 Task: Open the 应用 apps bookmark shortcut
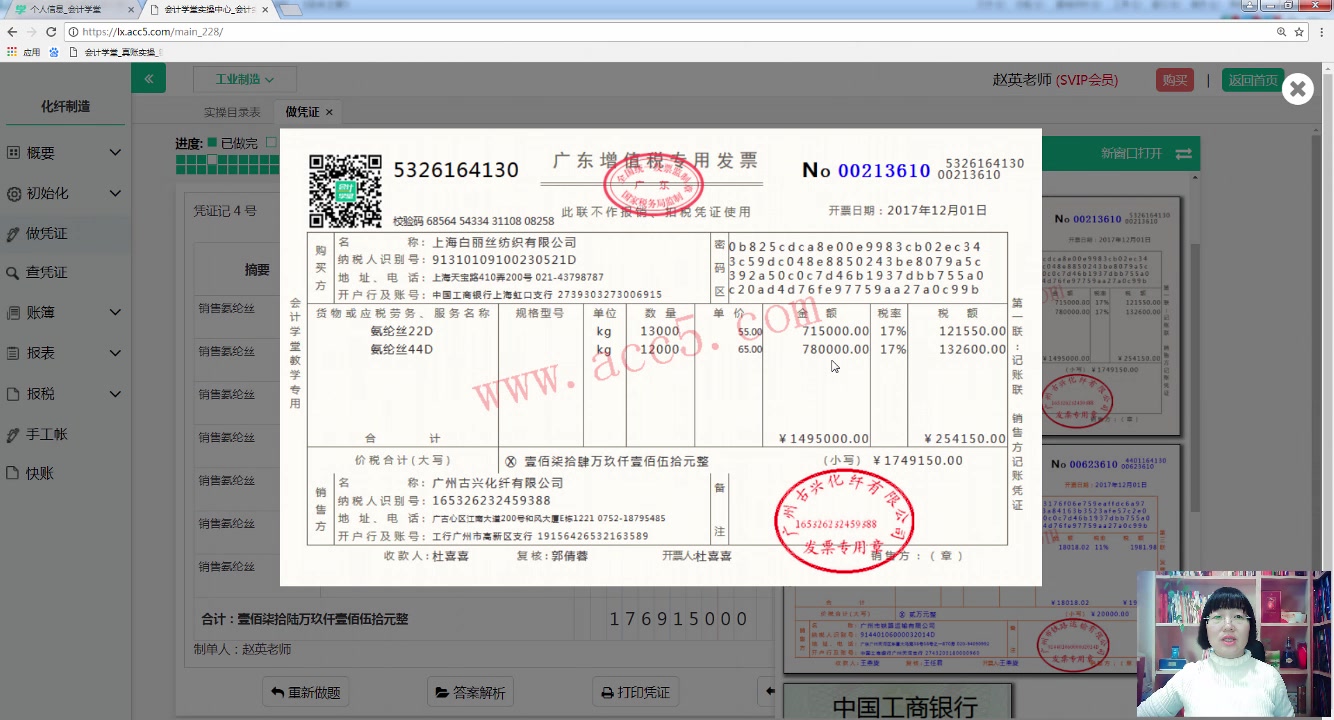pyautogui.click(x=23, y=52)
